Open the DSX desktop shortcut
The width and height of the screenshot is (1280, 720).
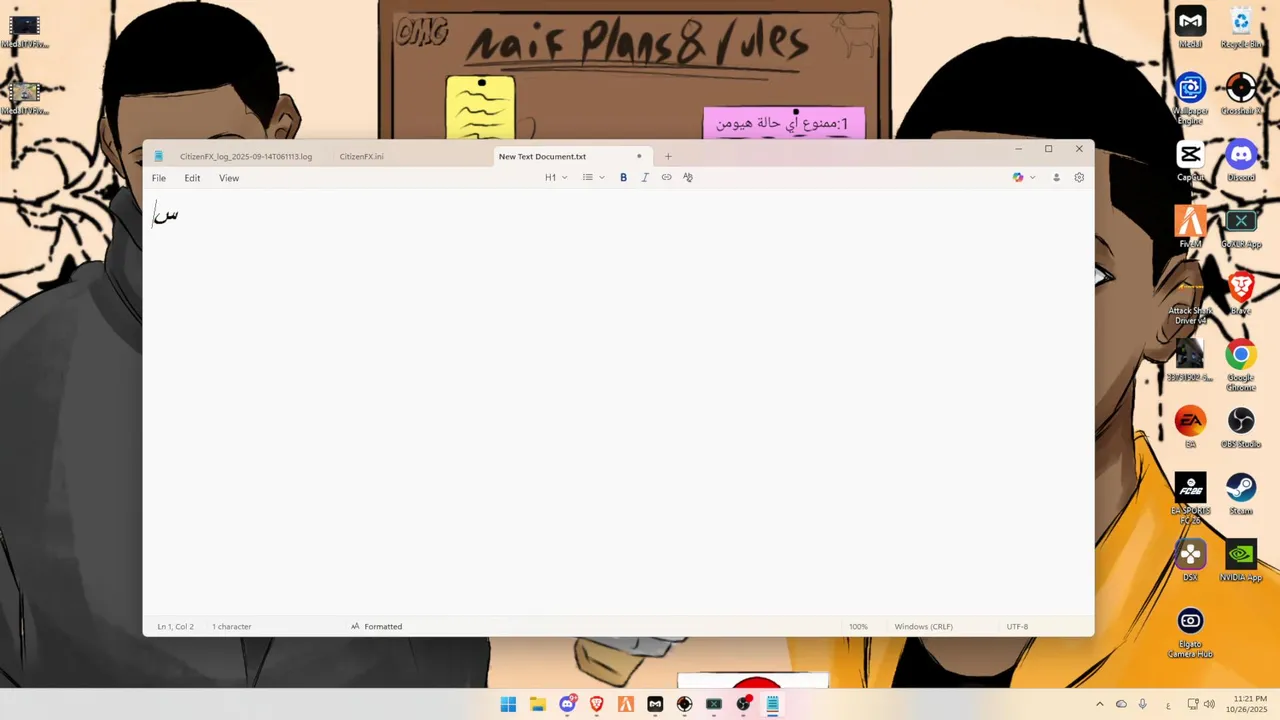coord(1190,560)
